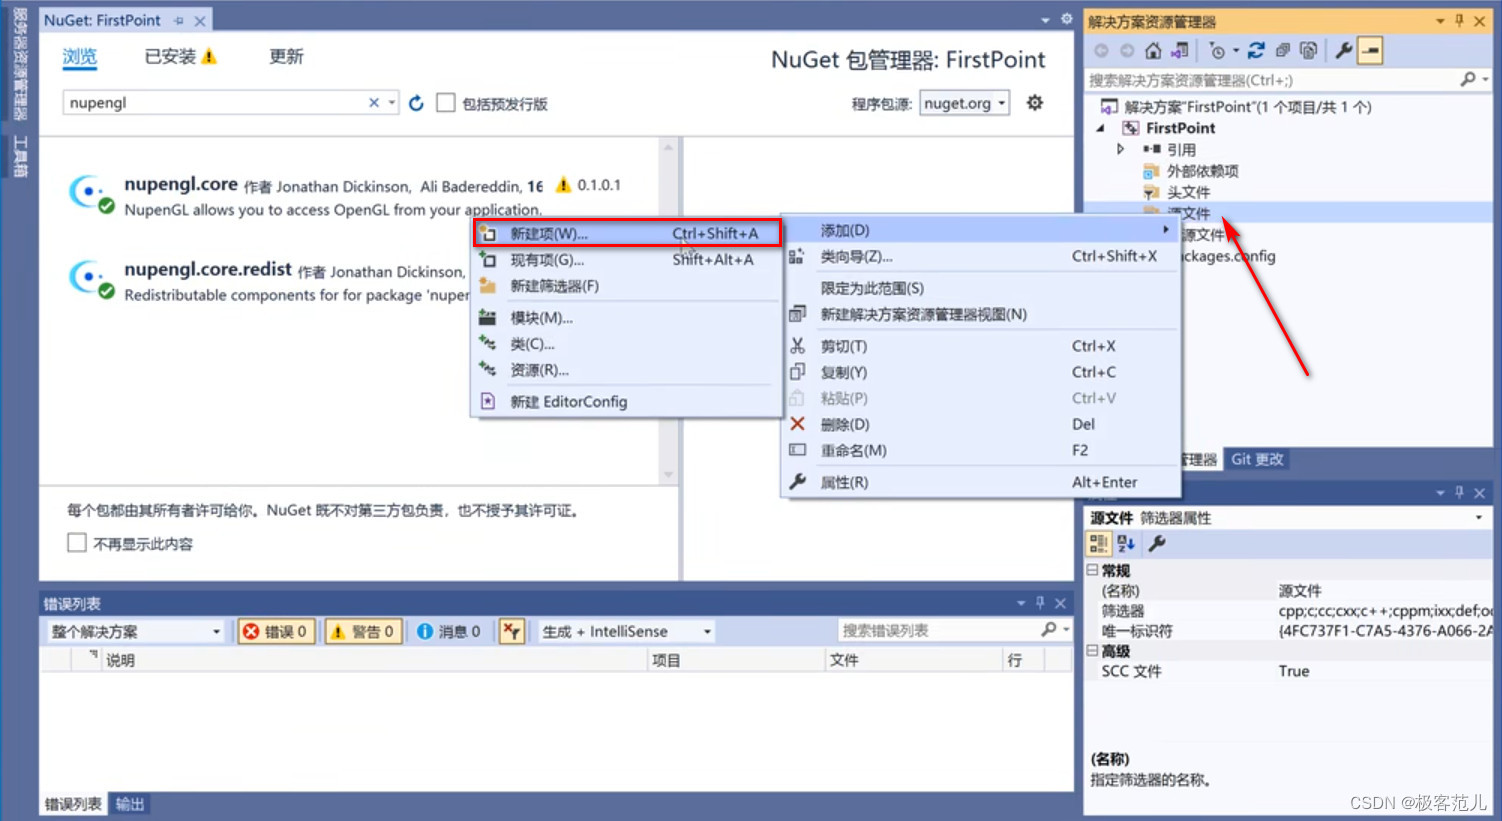Select Existing Item (现有项) in the submenu
The width and height of the screenshot is (1502, 821).
coord(627,260)
